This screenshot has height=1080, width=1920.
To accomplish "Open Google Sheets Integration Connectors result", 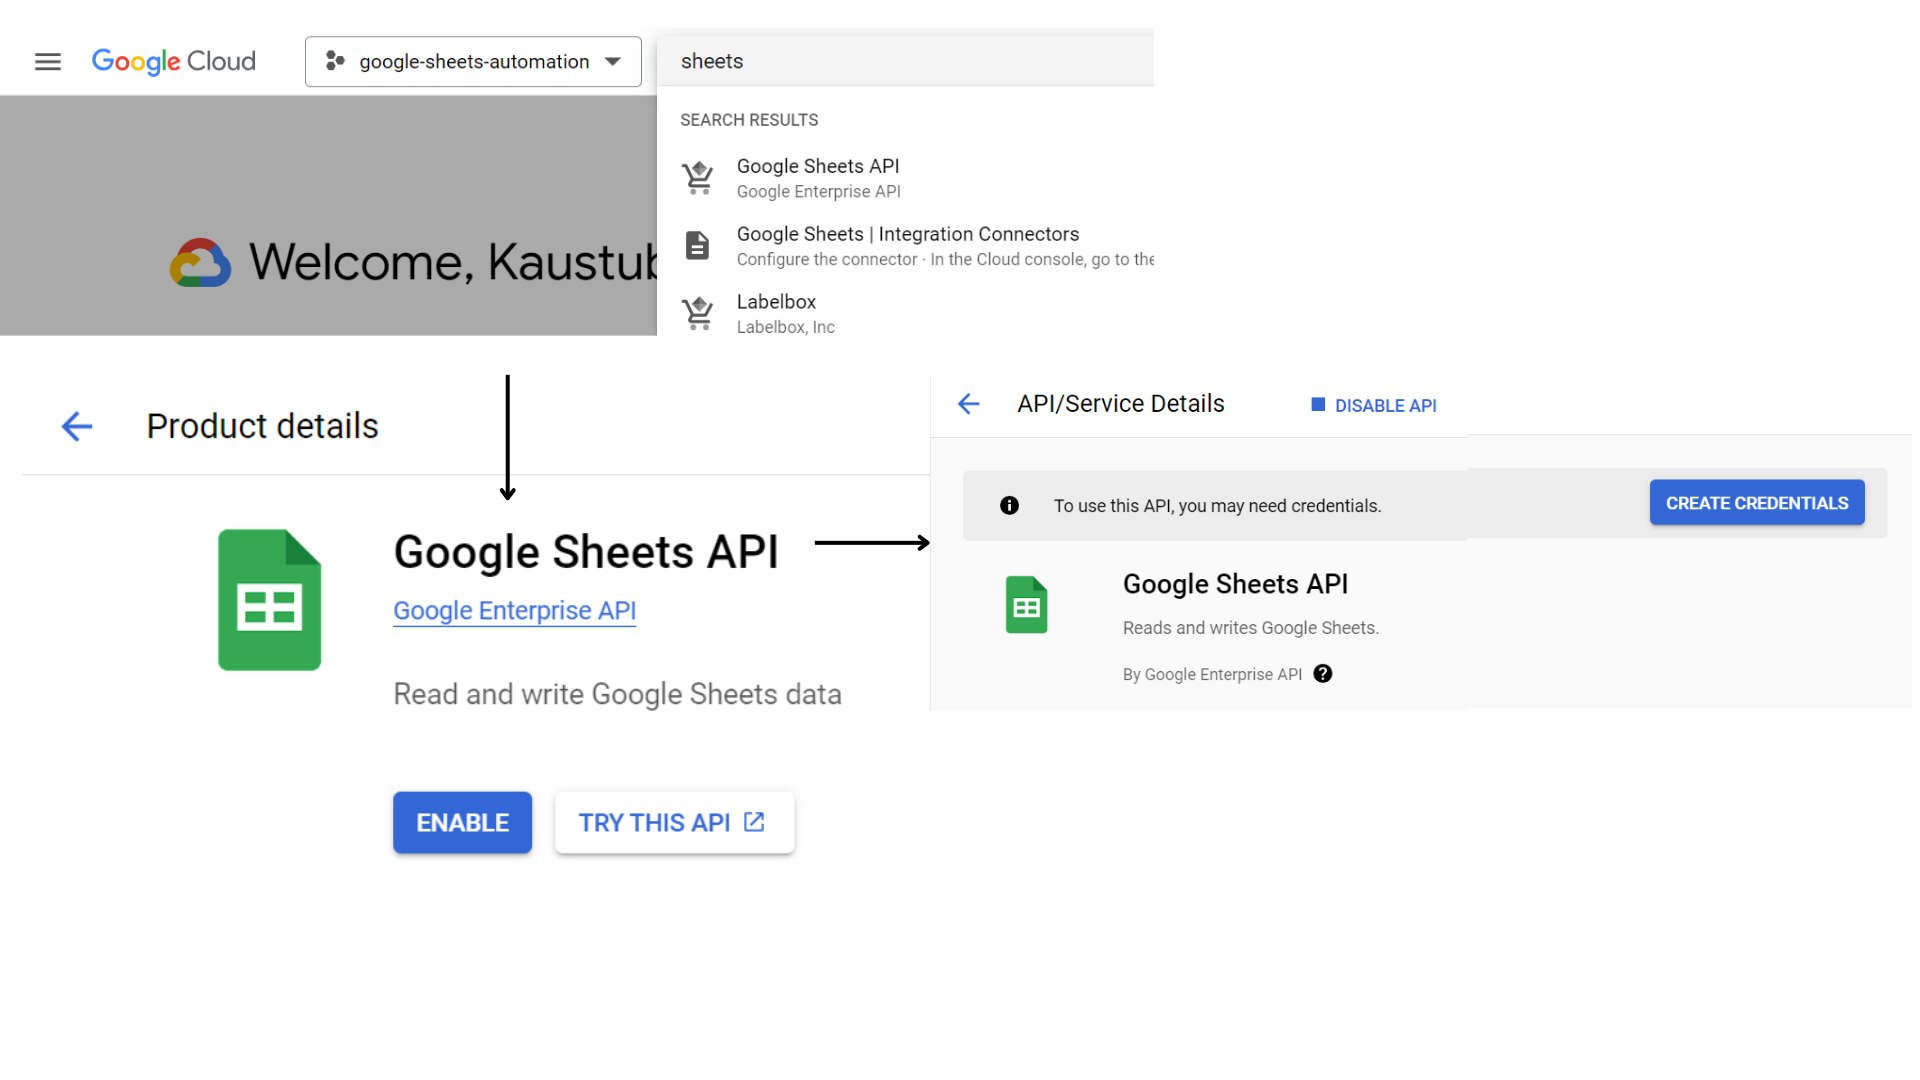I will [905, 246].
